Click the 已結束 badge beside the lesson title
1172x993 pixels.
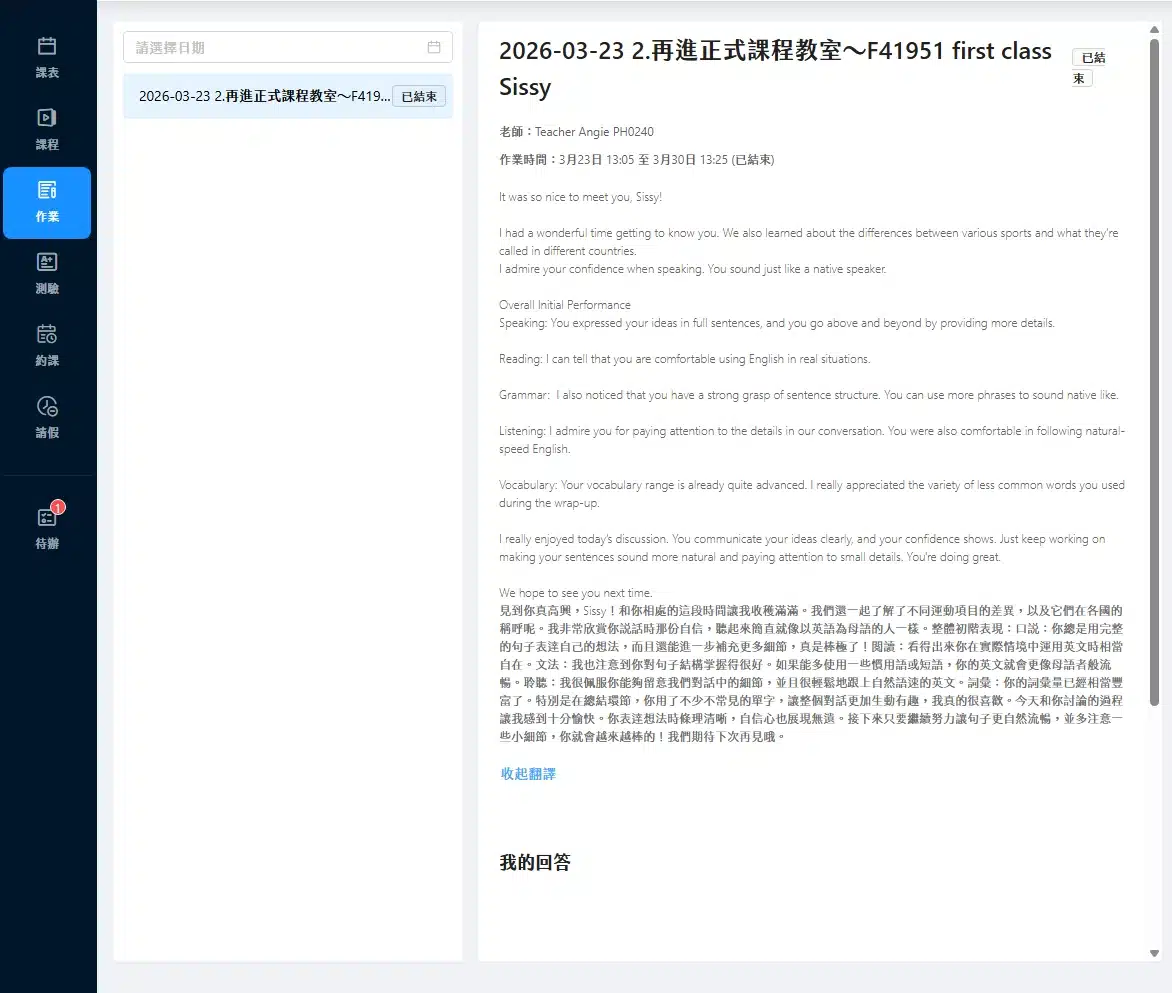click(x=1090, y=68)
